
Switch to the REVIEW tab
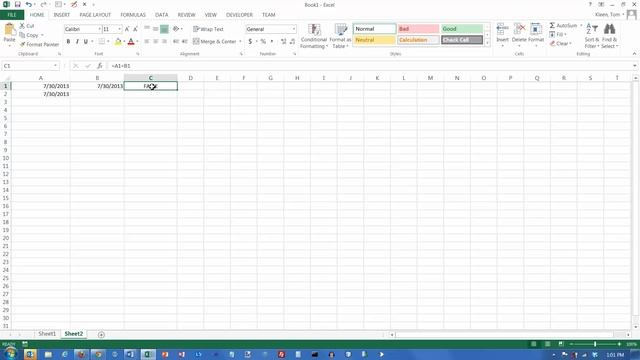(x=186, y=15)
